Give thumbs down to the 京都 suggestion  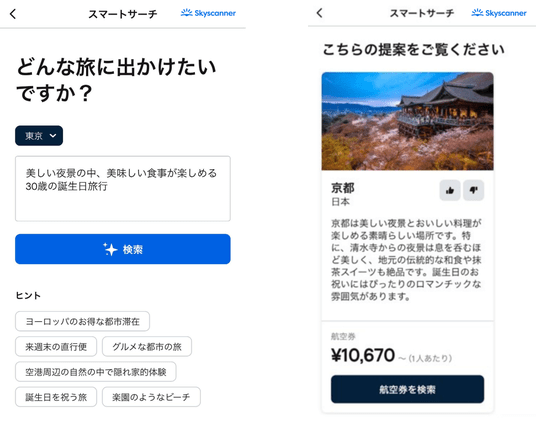tap(473, 190)
